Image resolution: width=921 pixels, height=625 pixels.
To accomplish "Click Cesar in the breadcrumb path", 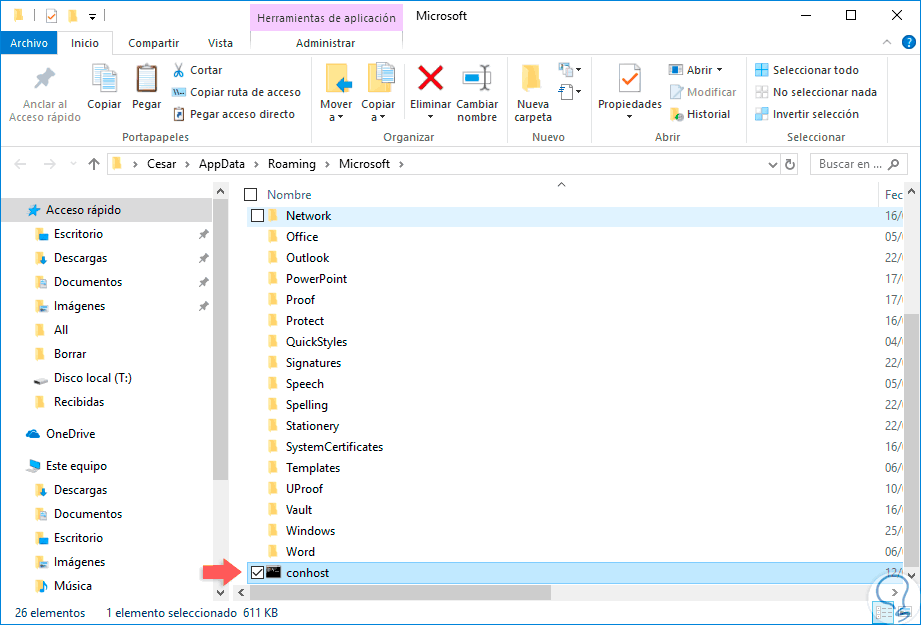I will coord(162,164).
